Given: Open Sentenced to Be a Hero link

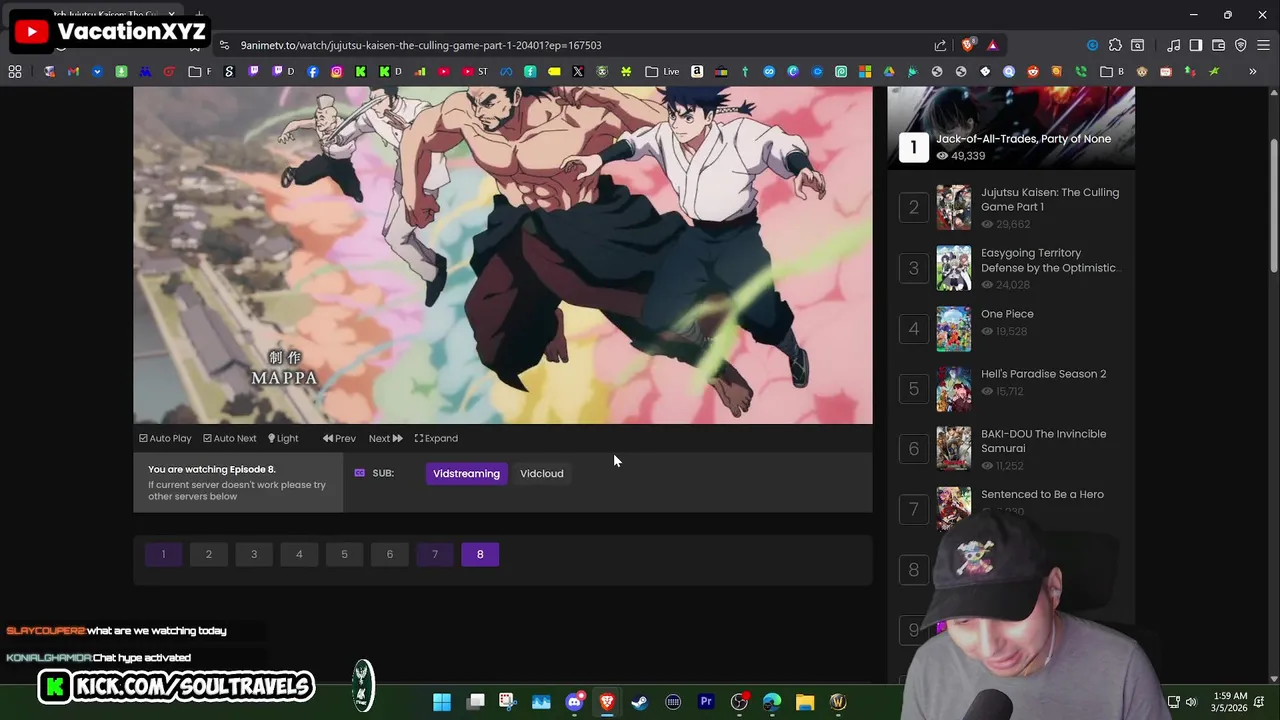Looking at the screenshot, I should (x=1042, y=494).
